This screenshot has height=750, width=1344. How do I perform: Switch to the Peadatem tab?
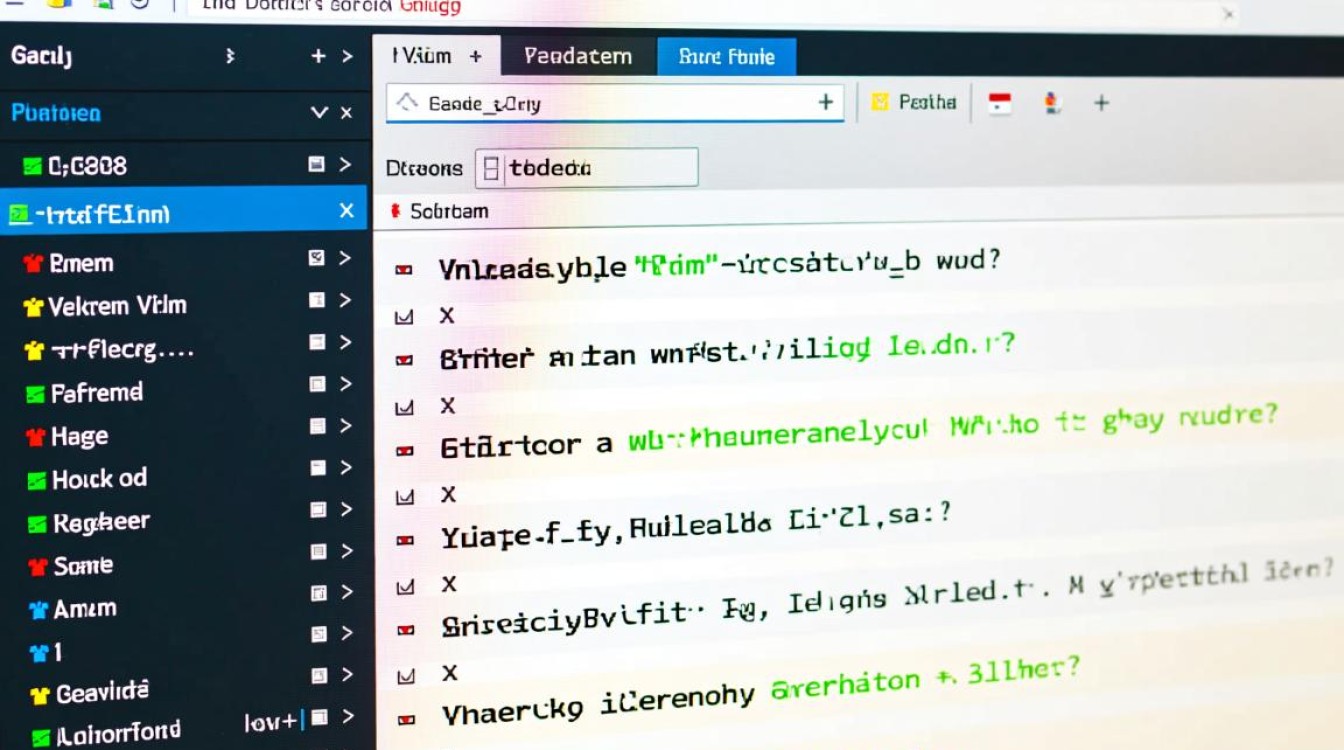[578, 56]
